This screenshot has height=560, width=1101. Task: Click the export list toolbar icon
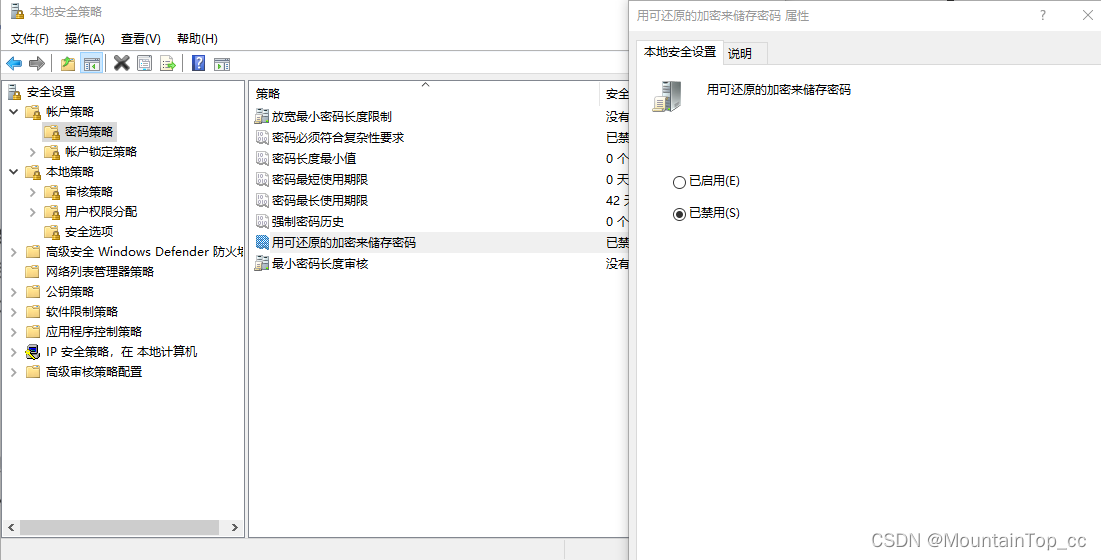[x=168, y=64]
